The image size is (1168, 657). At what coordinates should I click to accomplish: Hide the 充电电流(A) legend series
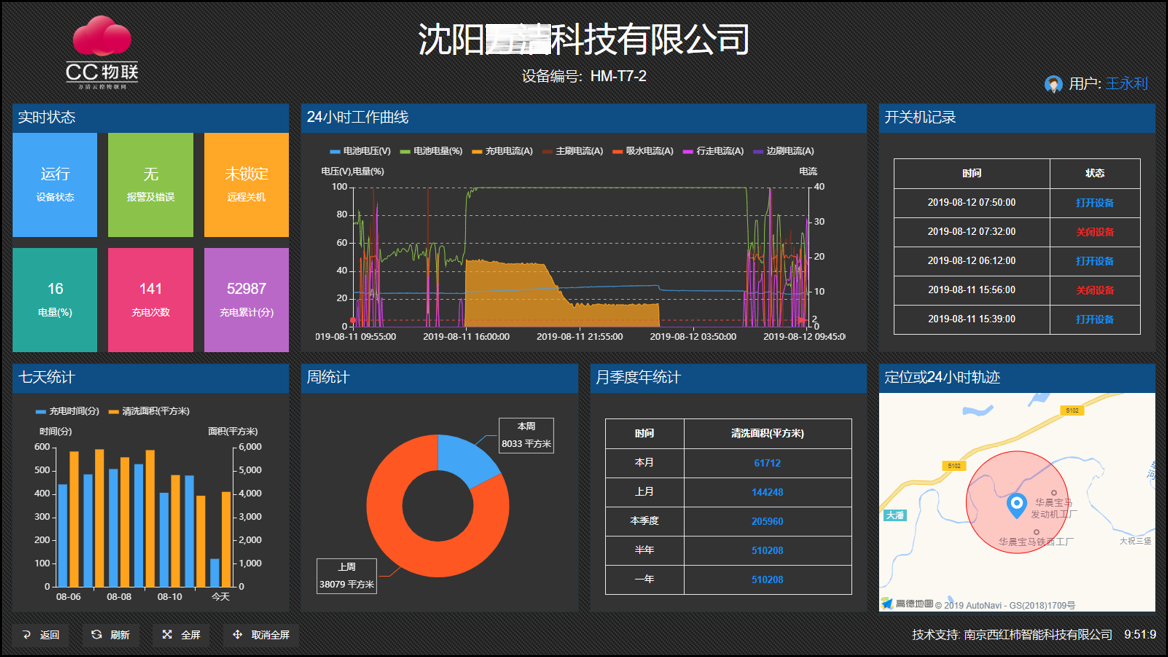pyautogui.click(x=502, y=151)
